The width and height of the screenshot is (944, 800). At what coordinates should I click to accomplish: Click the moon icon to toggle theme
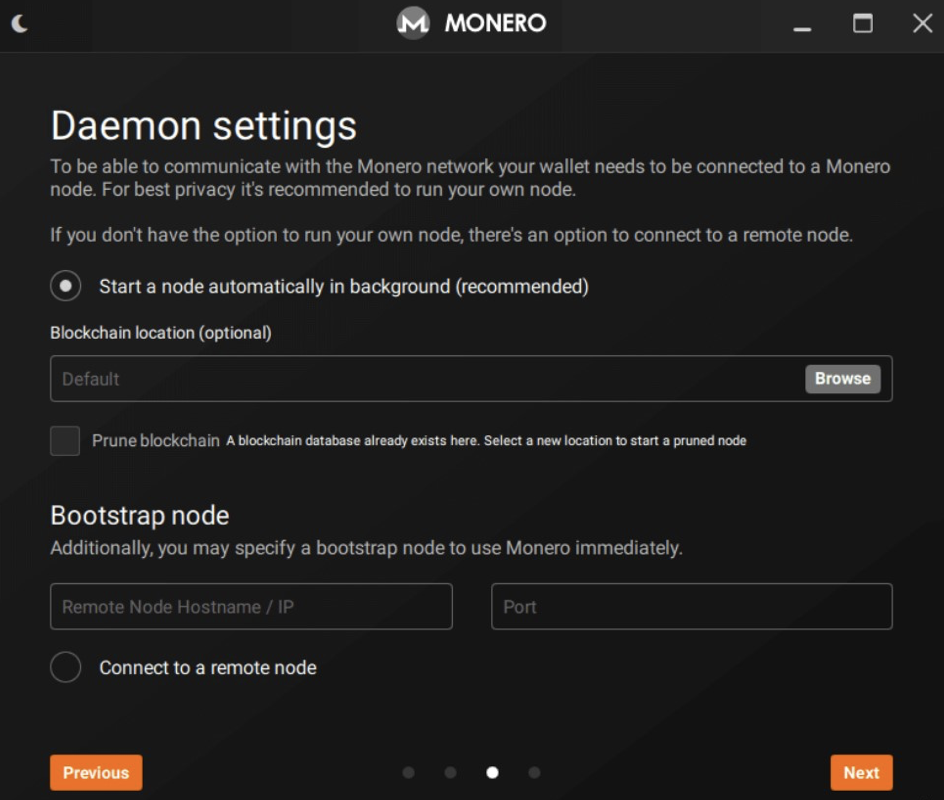click(x=18, y=22)
